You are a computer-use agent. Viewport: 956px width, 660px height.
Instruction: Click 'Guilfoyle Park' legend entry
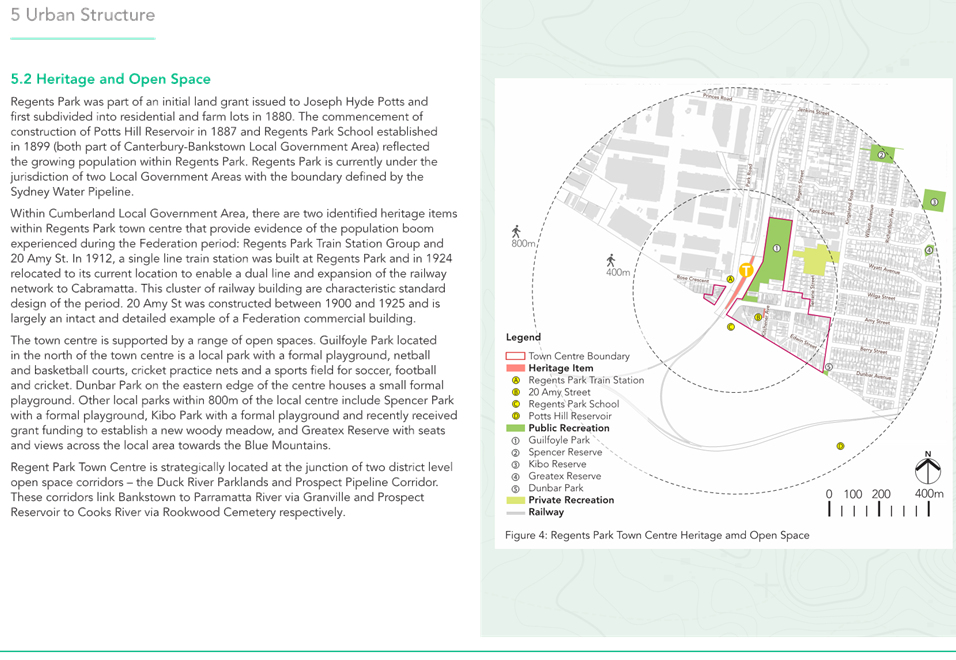(559, 440)
